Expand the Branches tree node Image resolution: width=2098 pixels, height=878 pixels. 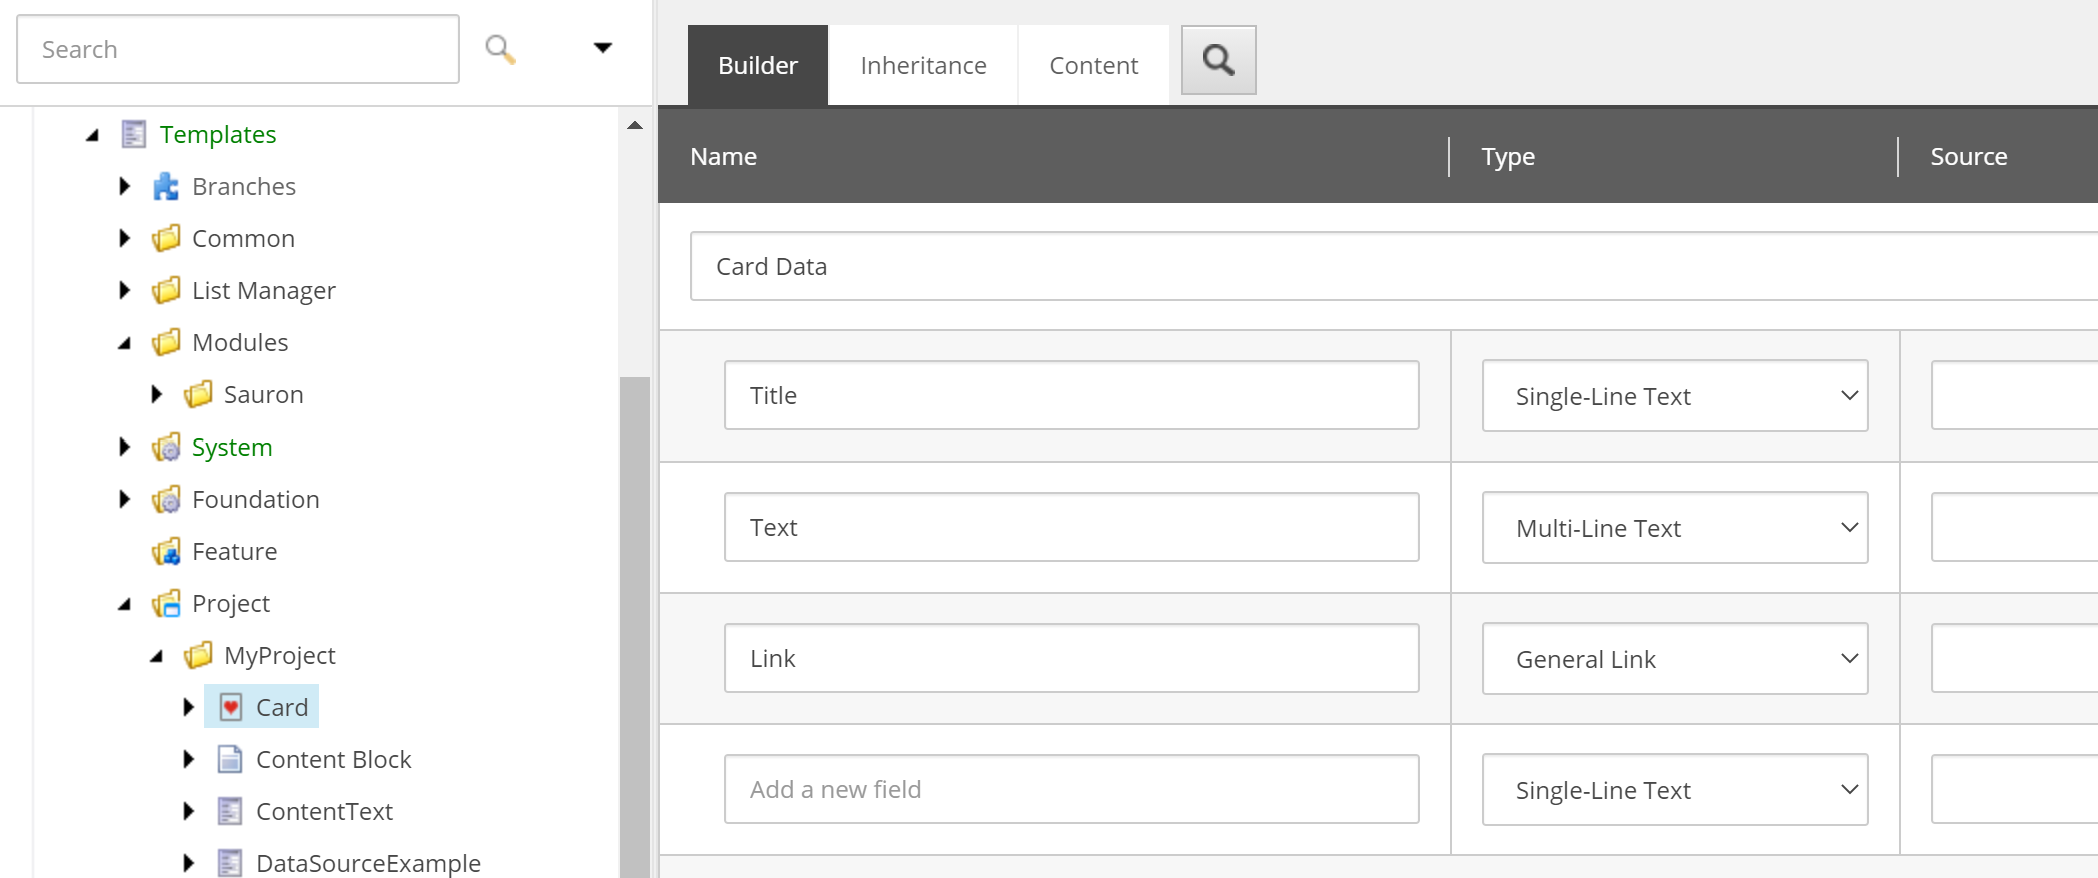124,186
